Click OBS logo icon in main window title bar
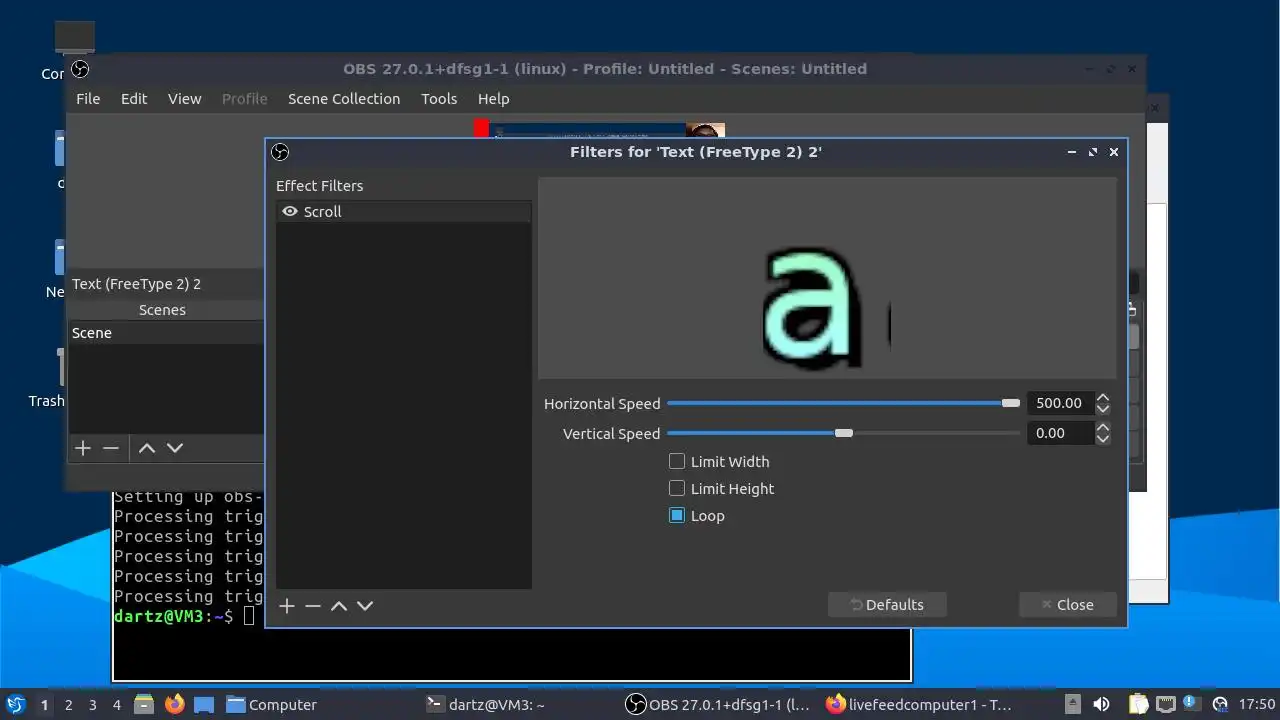The height and width of the screenshot is (720, 1280). pos(80,69)
